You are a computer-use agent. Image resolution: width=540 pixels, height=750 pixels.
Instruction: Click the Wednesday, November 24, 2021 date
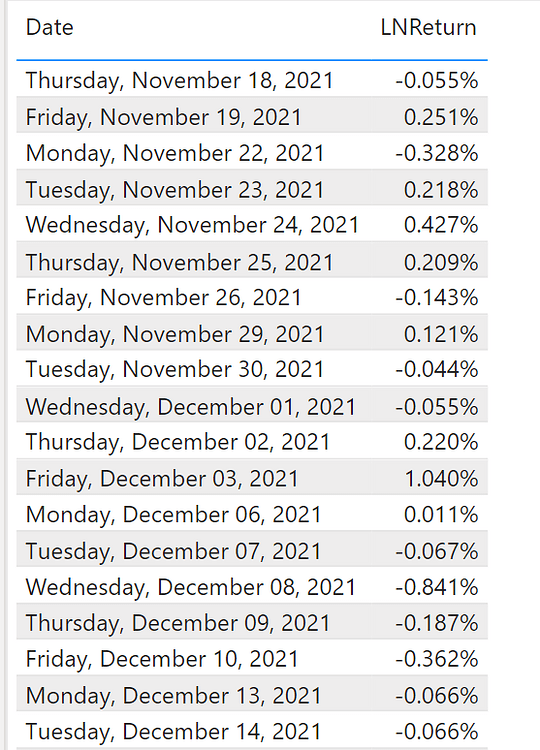192,225
